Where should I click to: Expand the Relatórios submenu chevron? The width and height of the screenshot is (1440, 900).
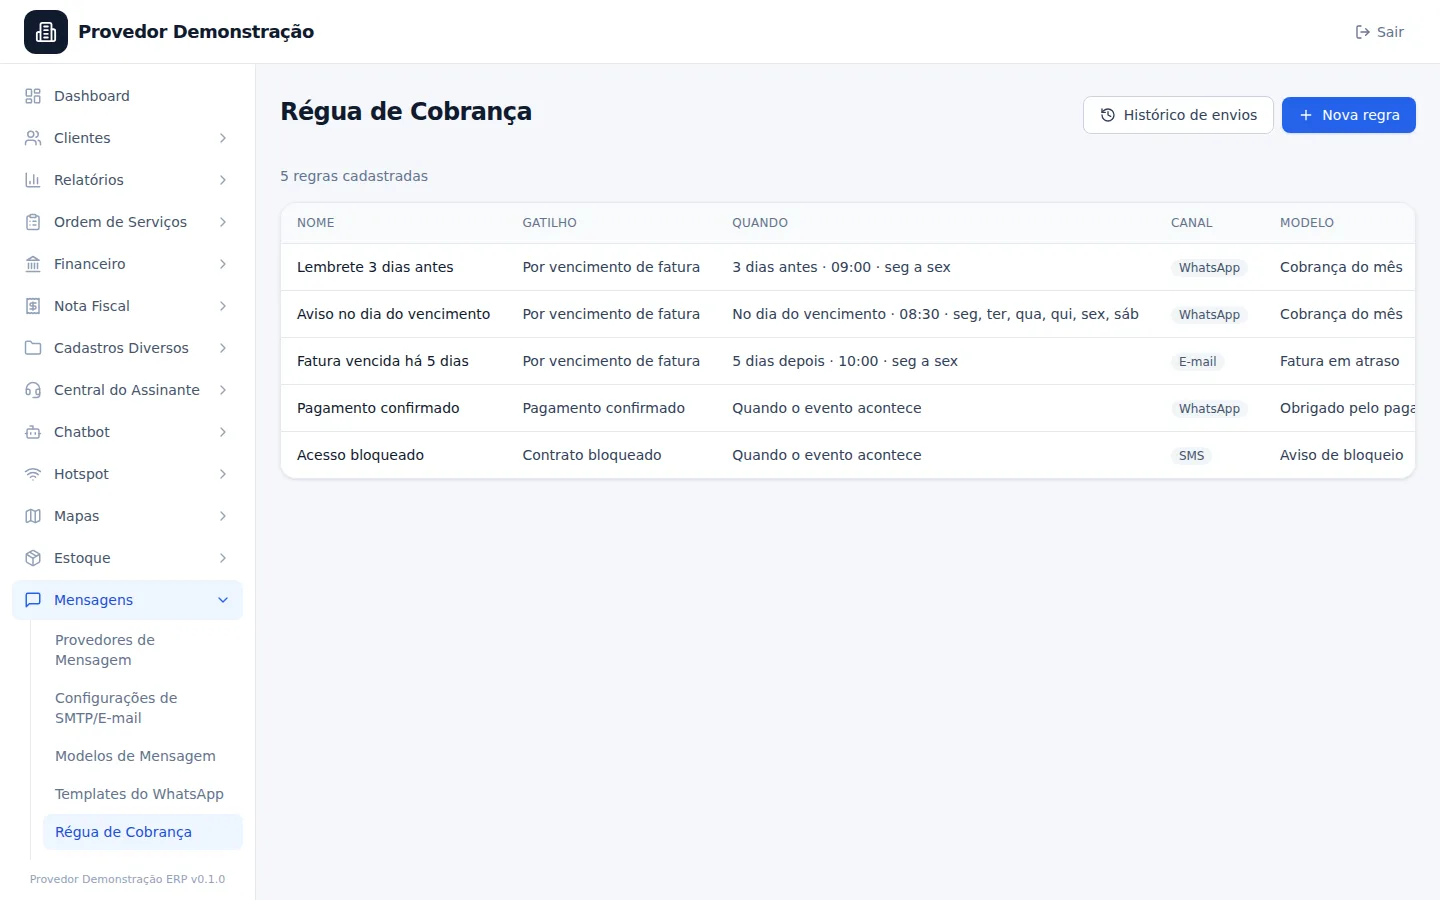click(223, 180)
